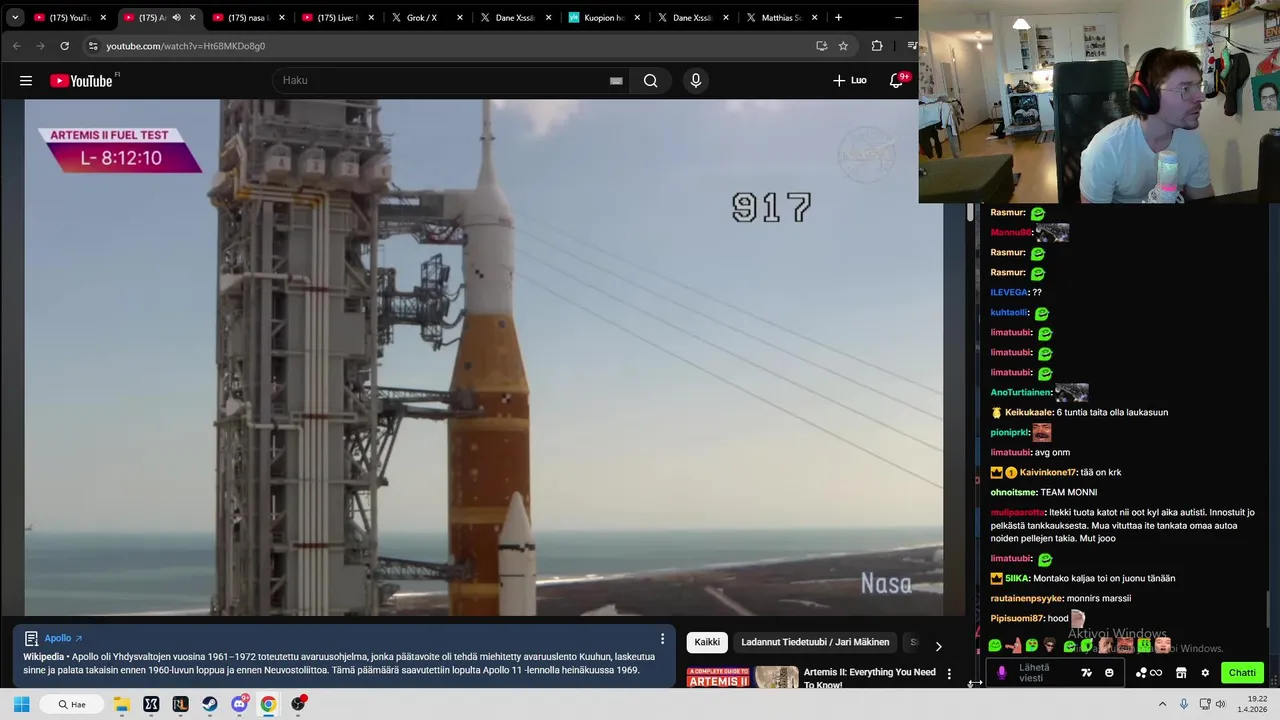This screenshot has height=720, width=1280.
Task: Open the YouTube guide hamburger menu
Action: click(x=26, y=81)
